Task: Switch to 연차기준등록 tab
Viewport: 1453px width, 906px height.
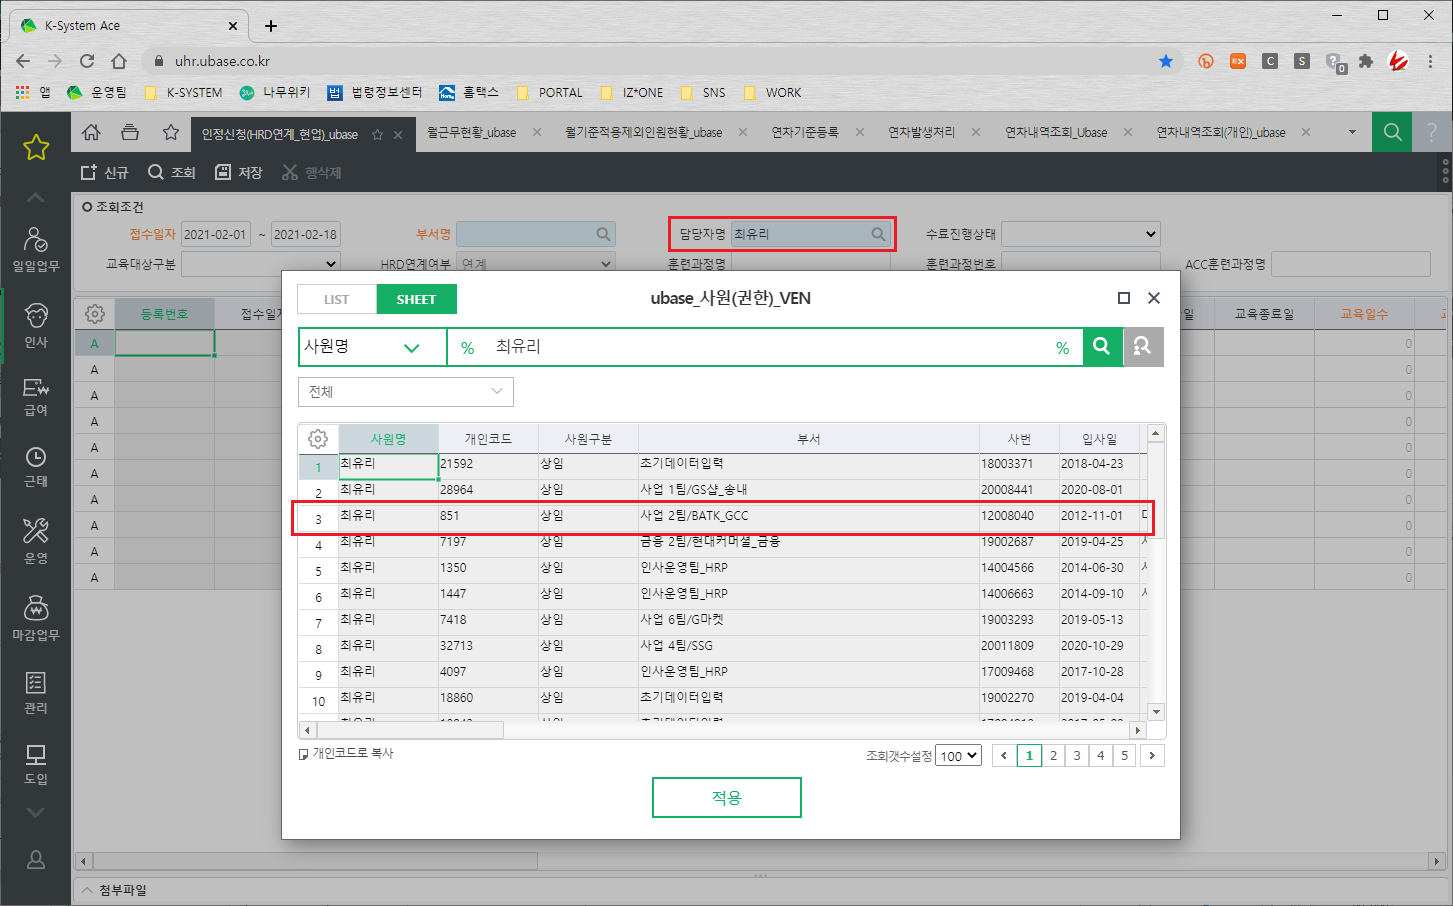Action: pyautogui.click(x=805, y=132)
